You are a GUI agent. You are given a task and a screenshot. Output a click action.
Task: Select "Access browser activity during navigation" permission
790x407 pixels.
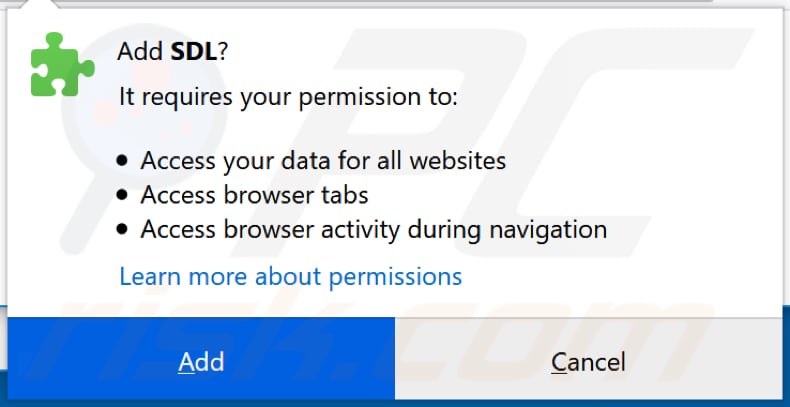[x=373, y=229]
